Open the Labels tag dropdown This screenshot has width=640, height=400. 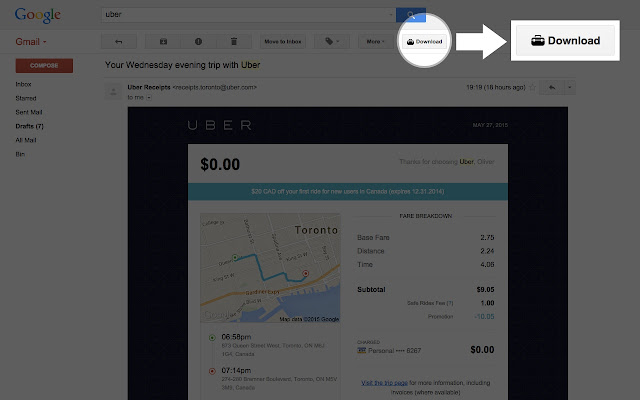[332, 41]
